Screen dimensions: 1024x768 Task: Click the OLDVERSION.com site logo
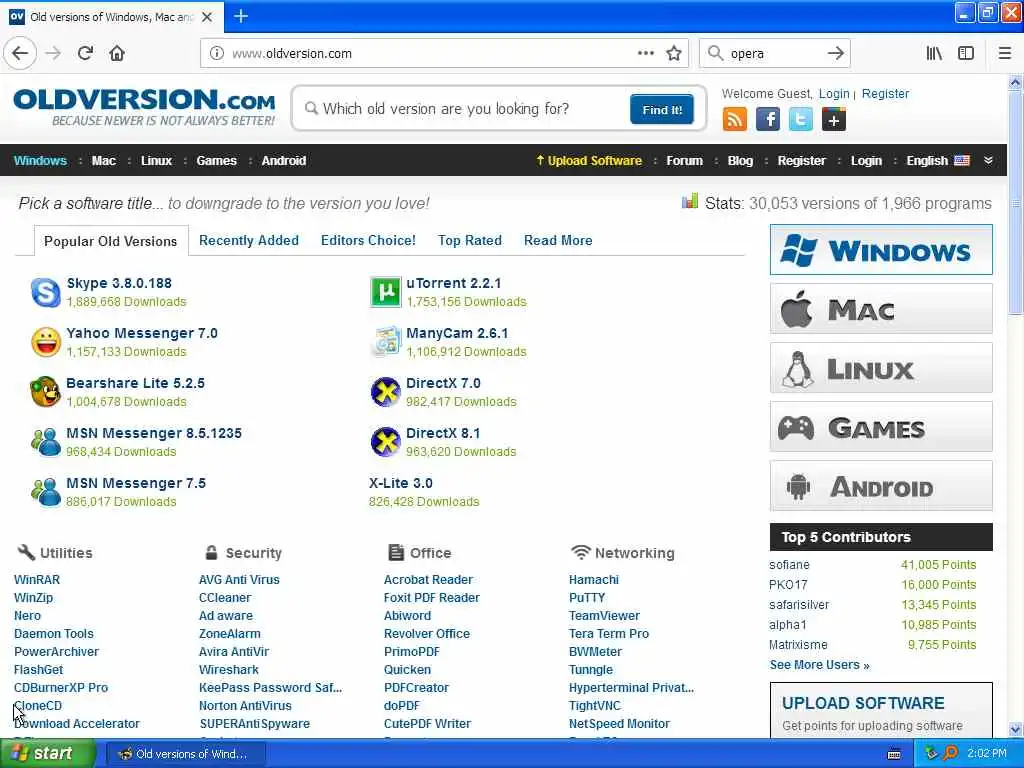pyautogui.click(x=144, y=107)
